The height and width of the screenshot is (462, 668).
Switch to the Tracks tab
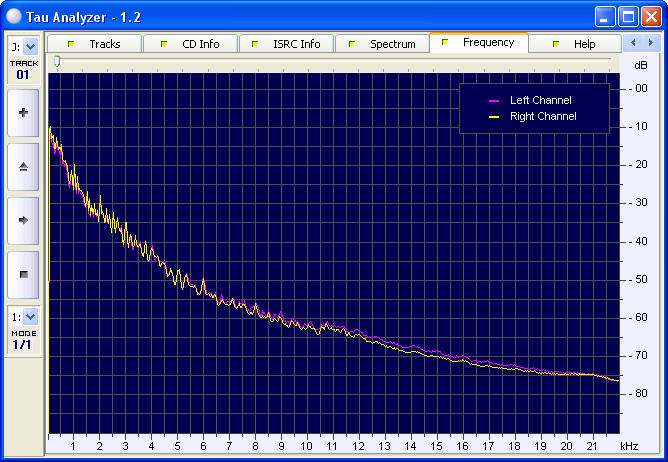(94, 44)
